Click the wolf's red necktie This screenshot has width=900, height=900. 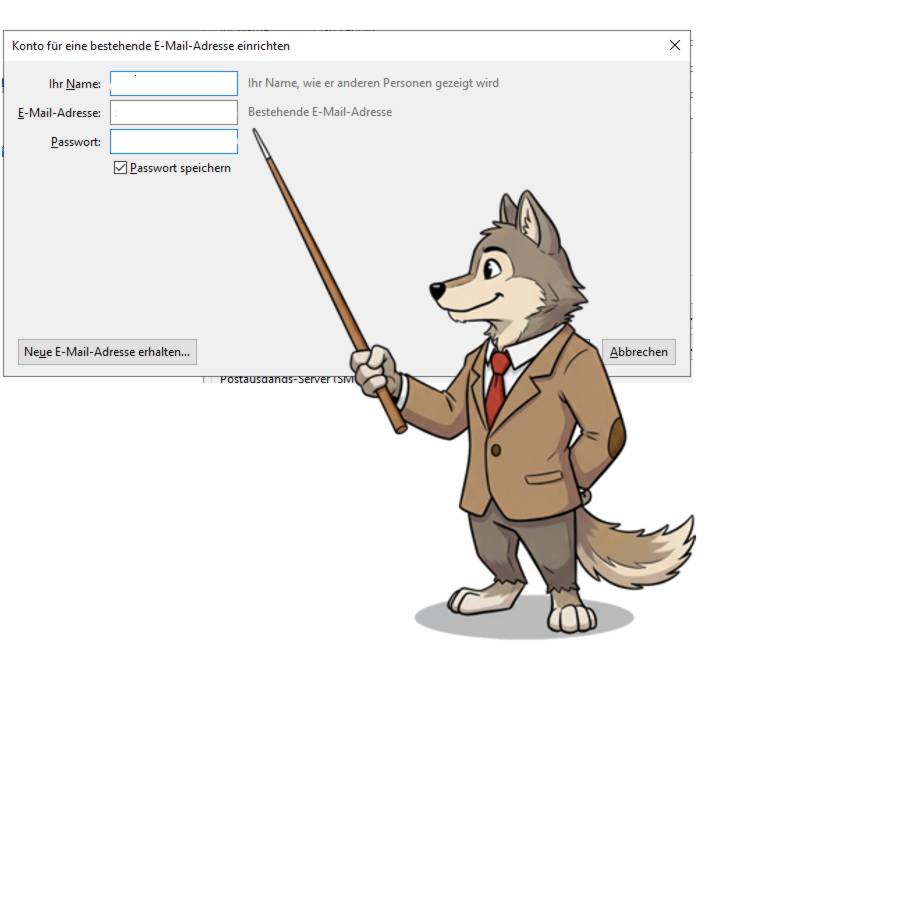(x=496, y=385)
